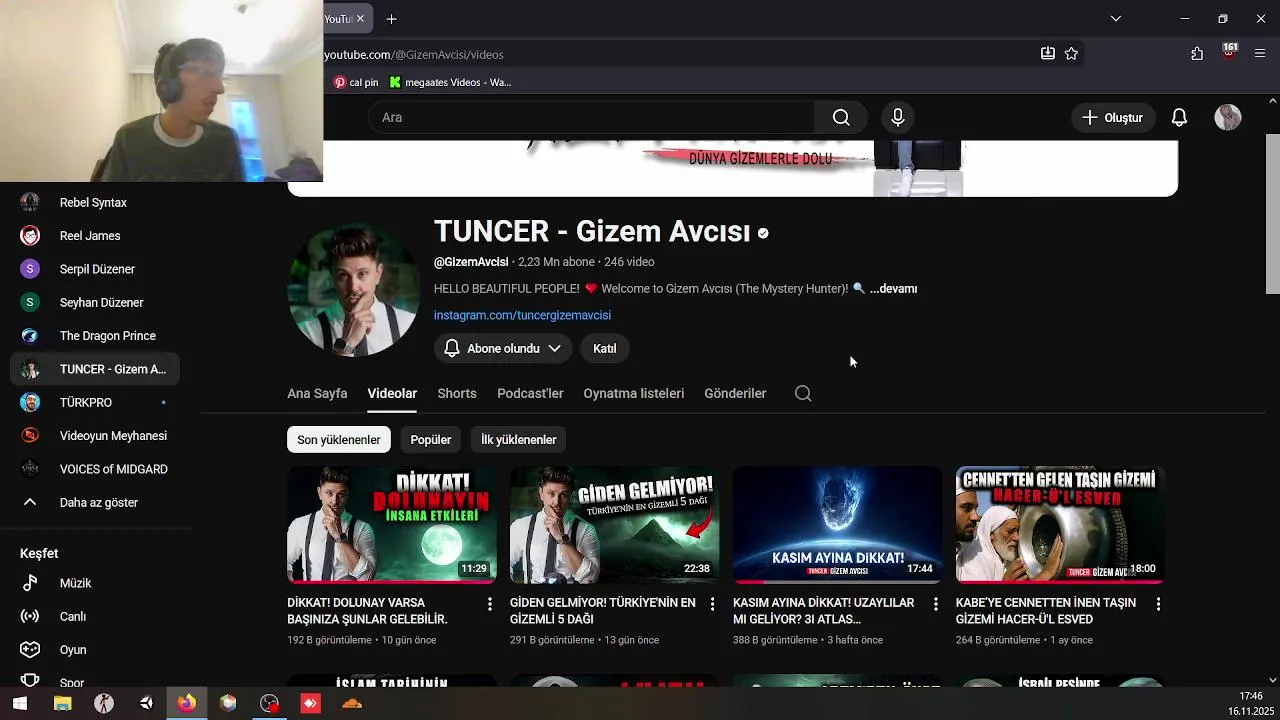Click the Oluştur create button

click(1113, 118)
